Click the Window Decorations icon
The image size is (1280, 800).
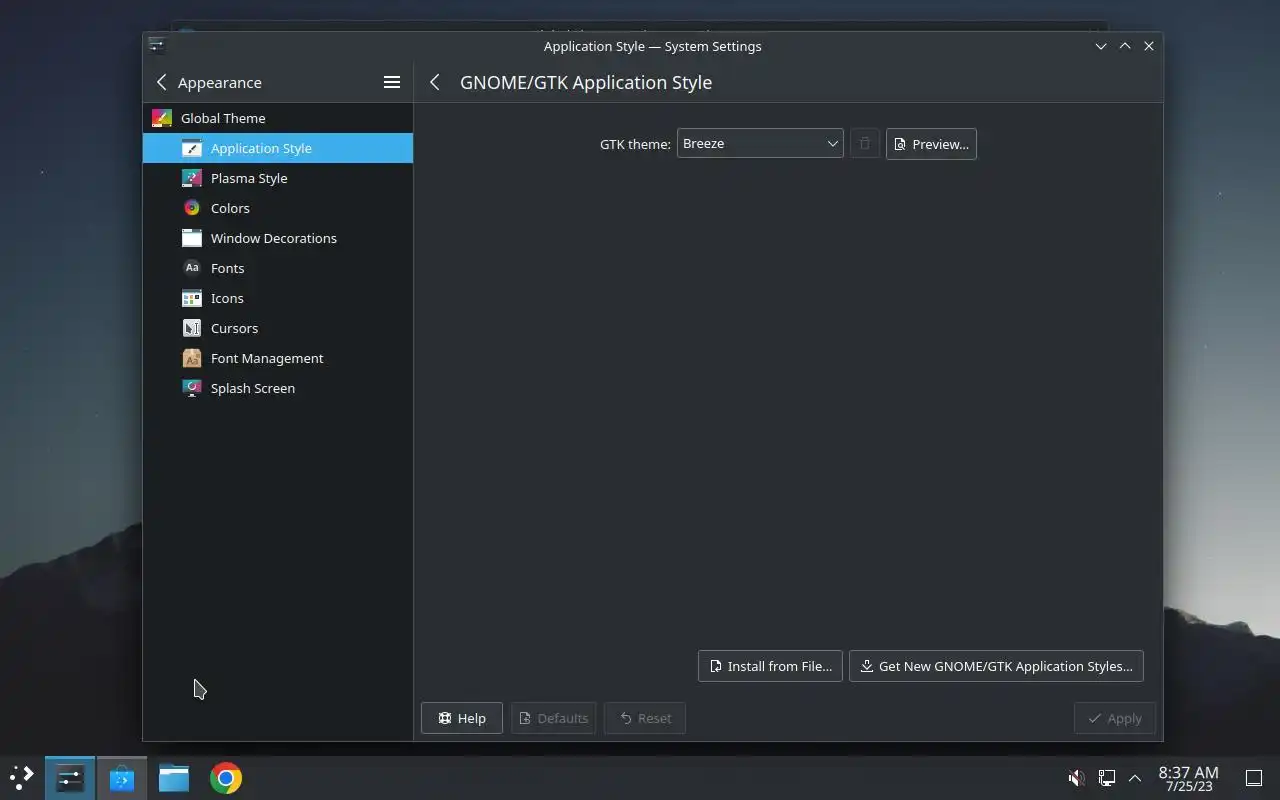tap(192, 238)
